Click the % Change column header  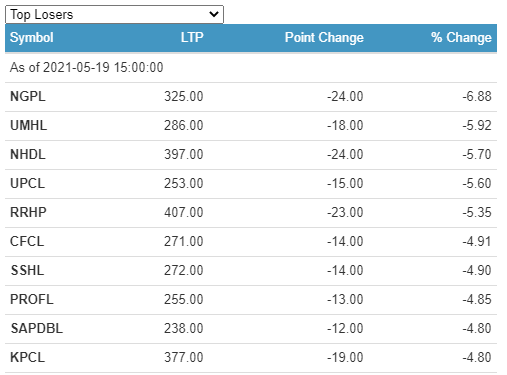pyautogui.click(x=461, y=37)
